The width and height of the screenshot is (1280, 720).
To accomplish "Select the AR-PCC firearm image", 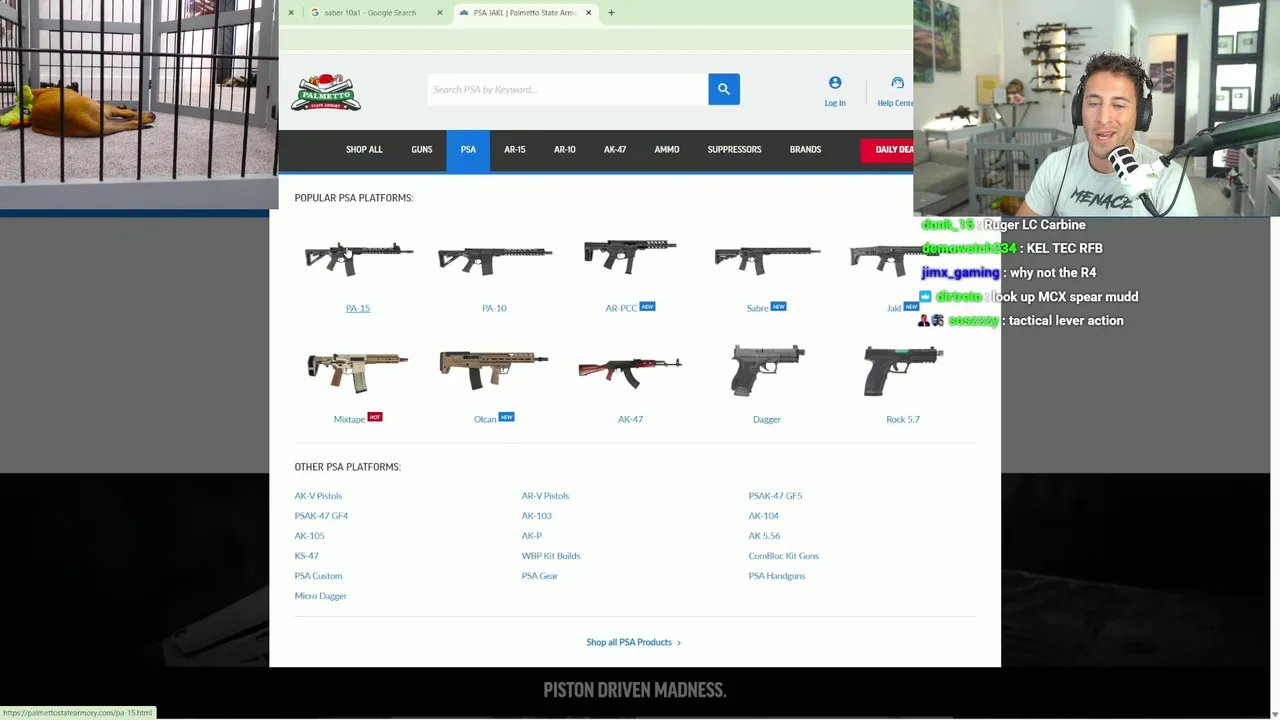I will click(x=630, y=256).
